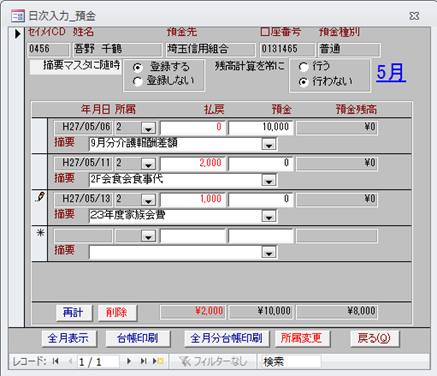
Task: Click the フィルターなし filter indicator
Action: pyautogui.click(x=213, y=361)
